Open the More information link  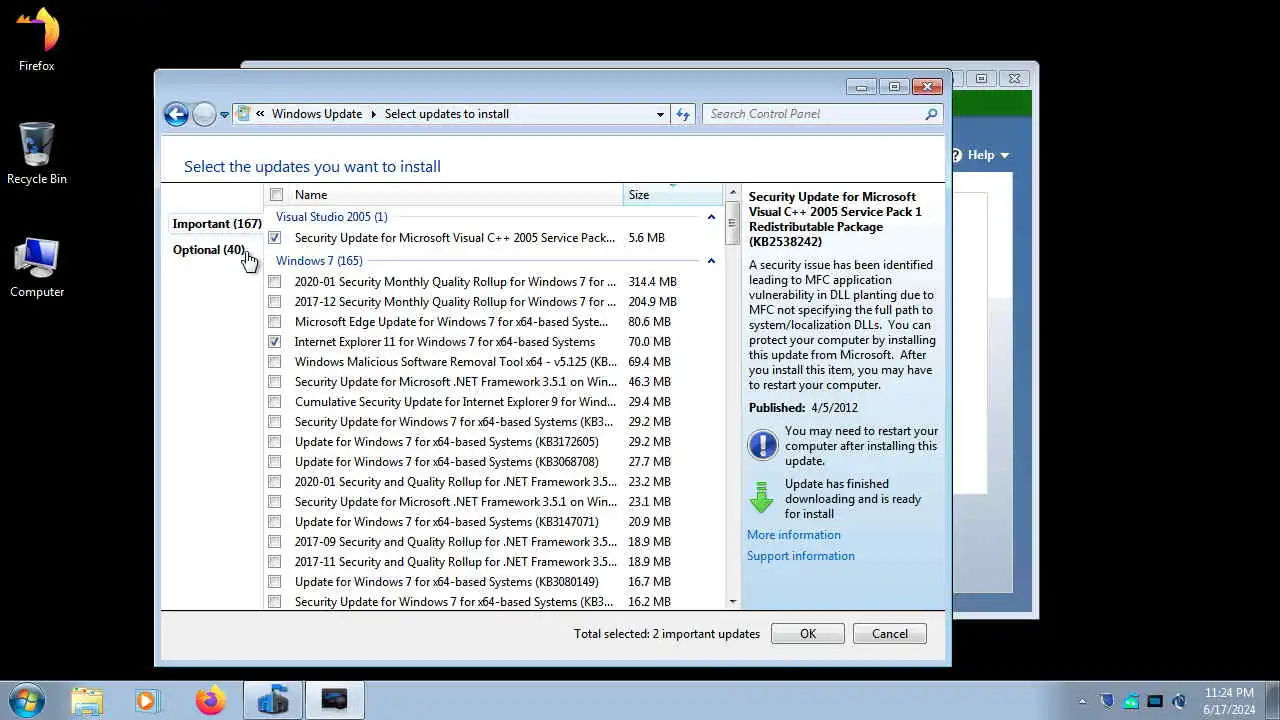pyautogui.click(x=794, y=535)
